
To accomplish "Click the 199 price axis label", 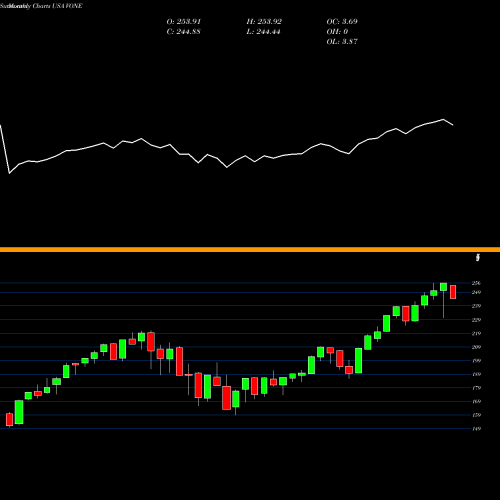I will click(x=476, y=361).
